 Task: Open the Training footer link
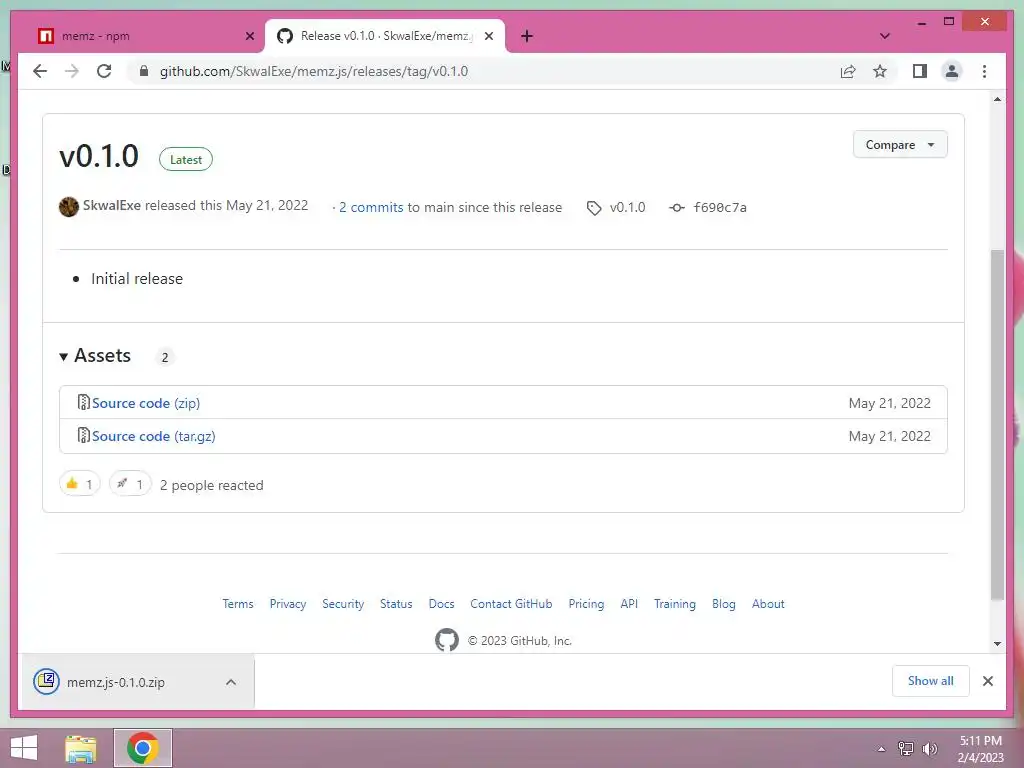[675, 603]
